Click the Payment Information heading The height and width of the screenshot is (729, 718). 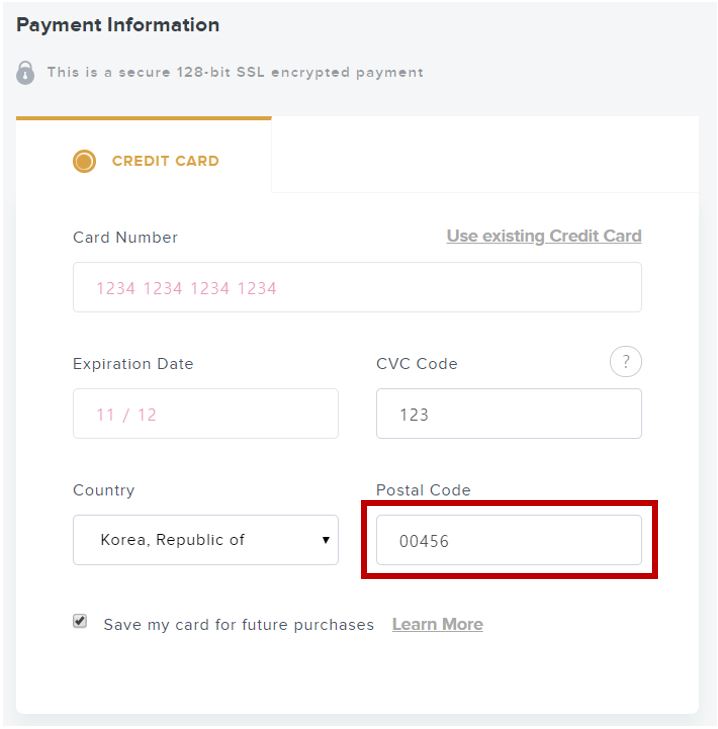(118, 25)
